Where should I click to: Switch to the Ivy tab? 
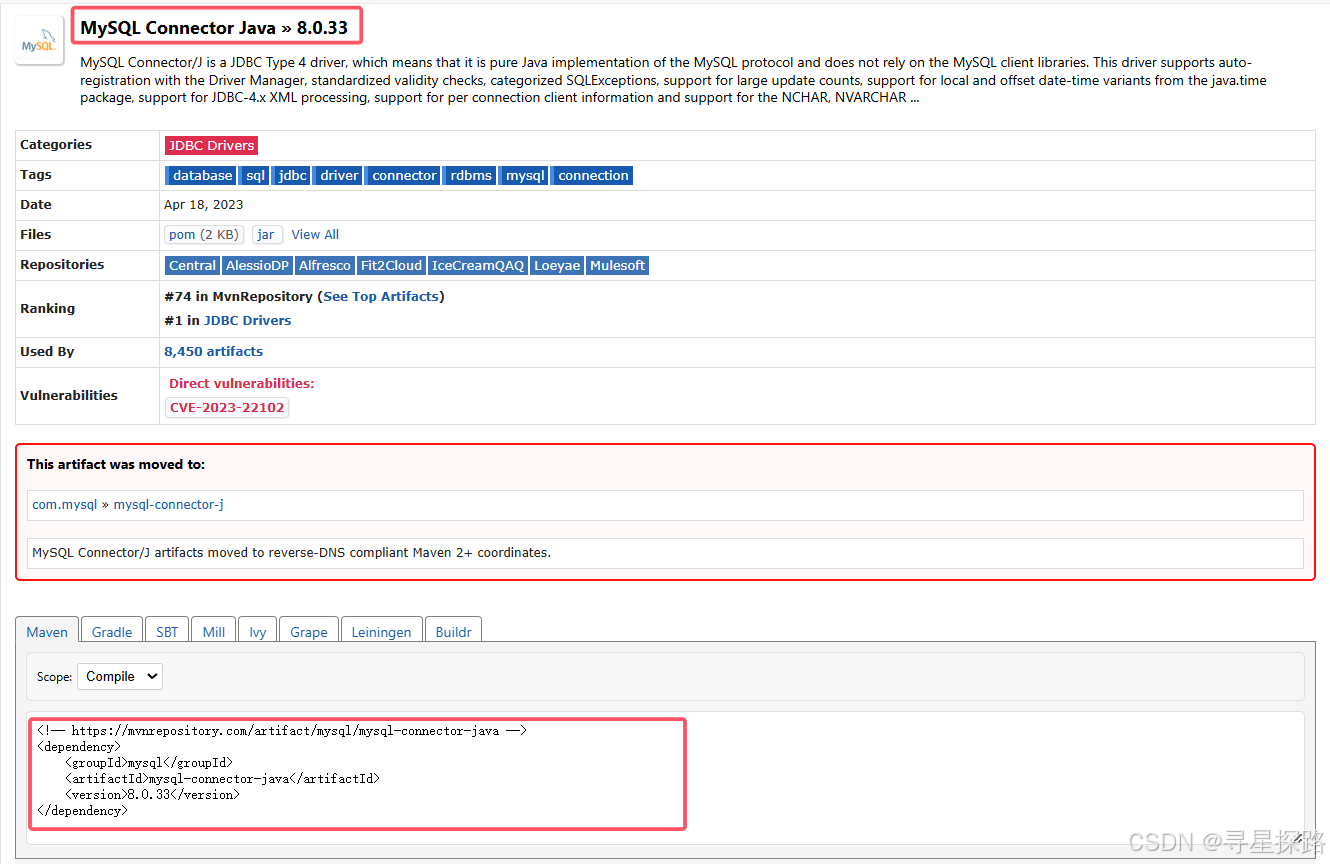pos(258,632)
